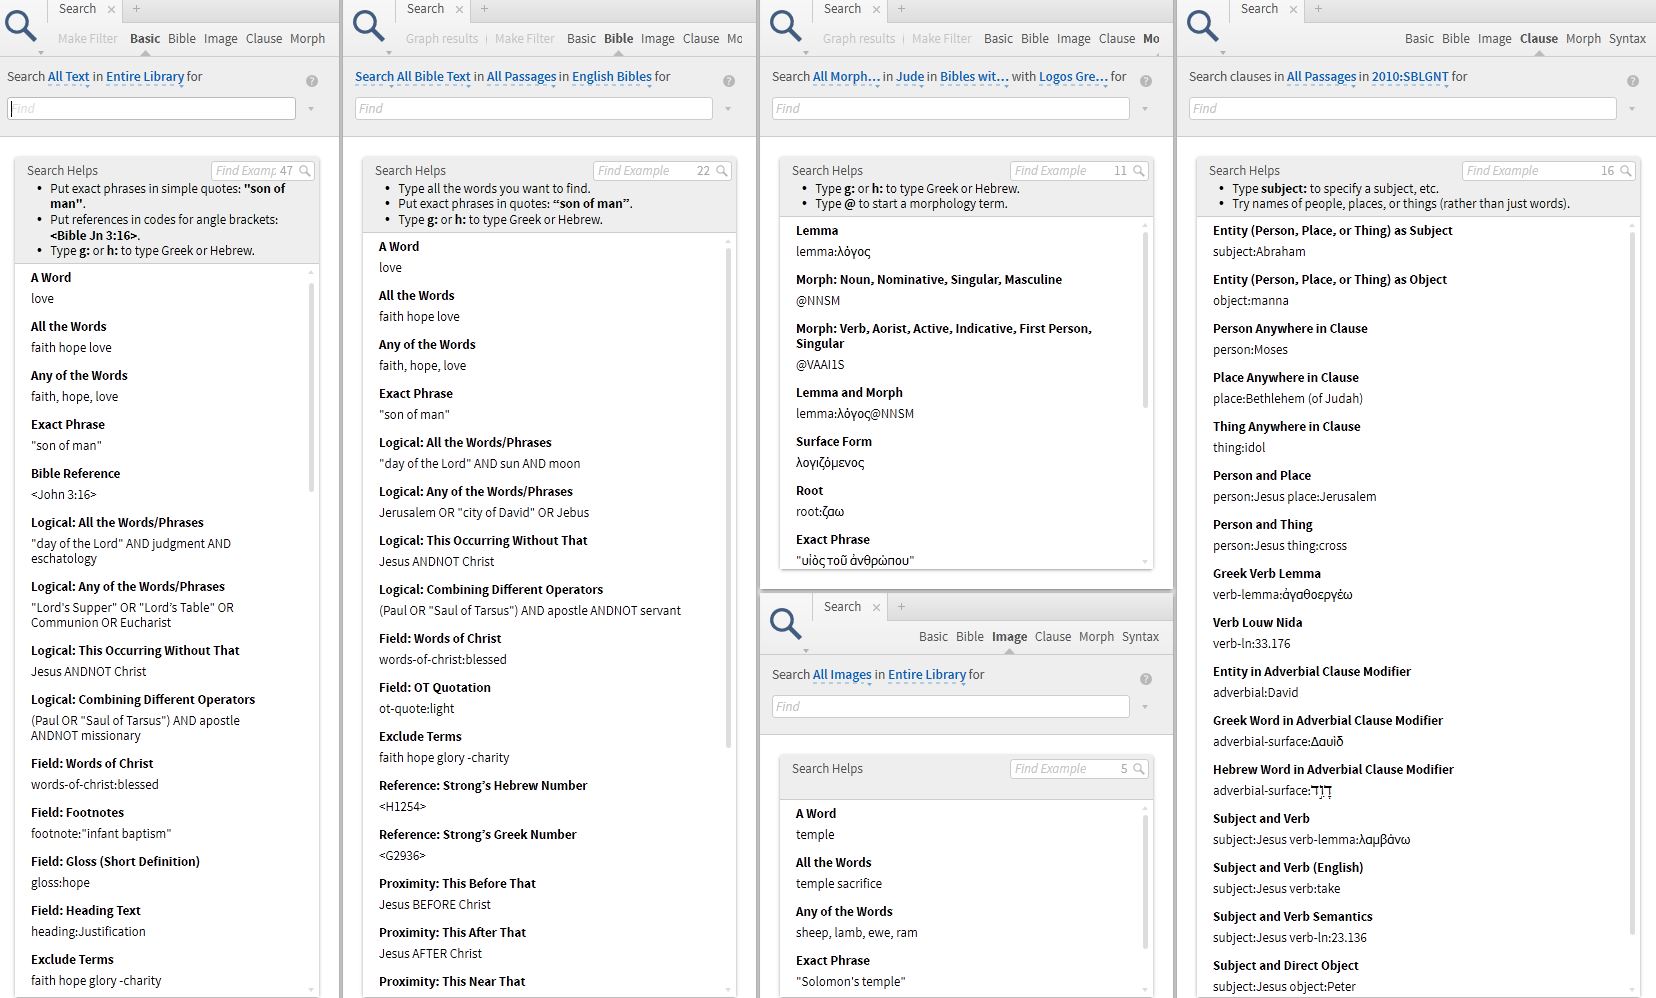Viewport: 1656px width, 998px height.
Task: Open Find box history dropdown in Clause panel
Action: pos(1632,109)
